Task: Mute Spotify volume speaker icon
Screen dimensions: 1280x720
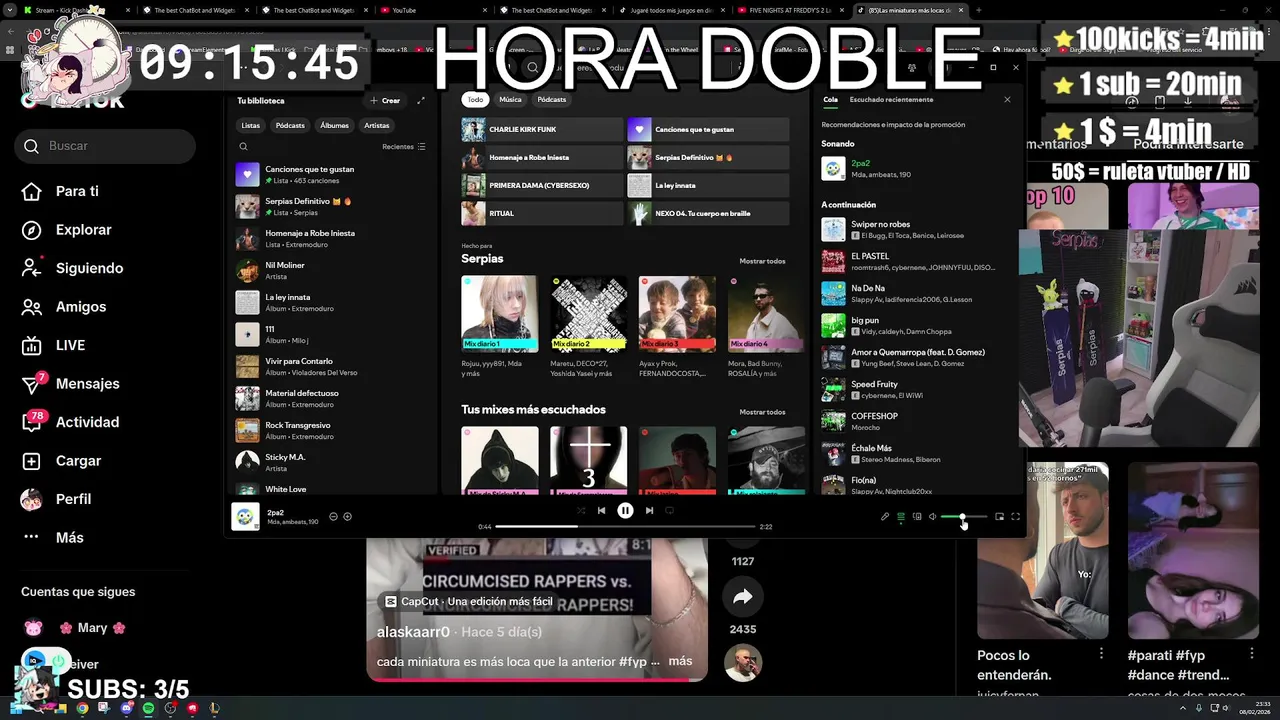Action: click(932, 516)
